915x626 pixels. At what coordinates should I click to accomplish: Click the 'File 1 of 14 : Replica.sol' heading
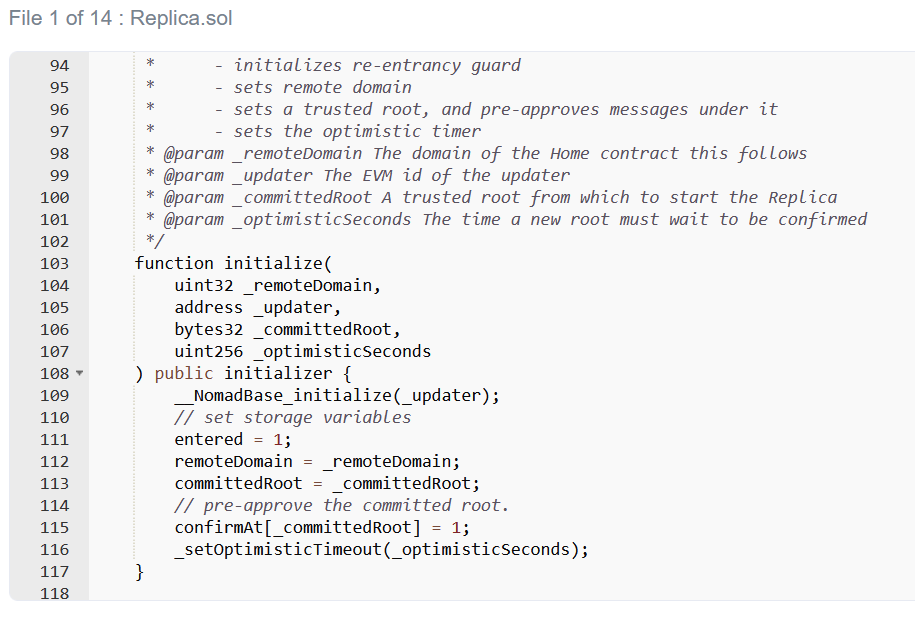[x=120, y=18]
